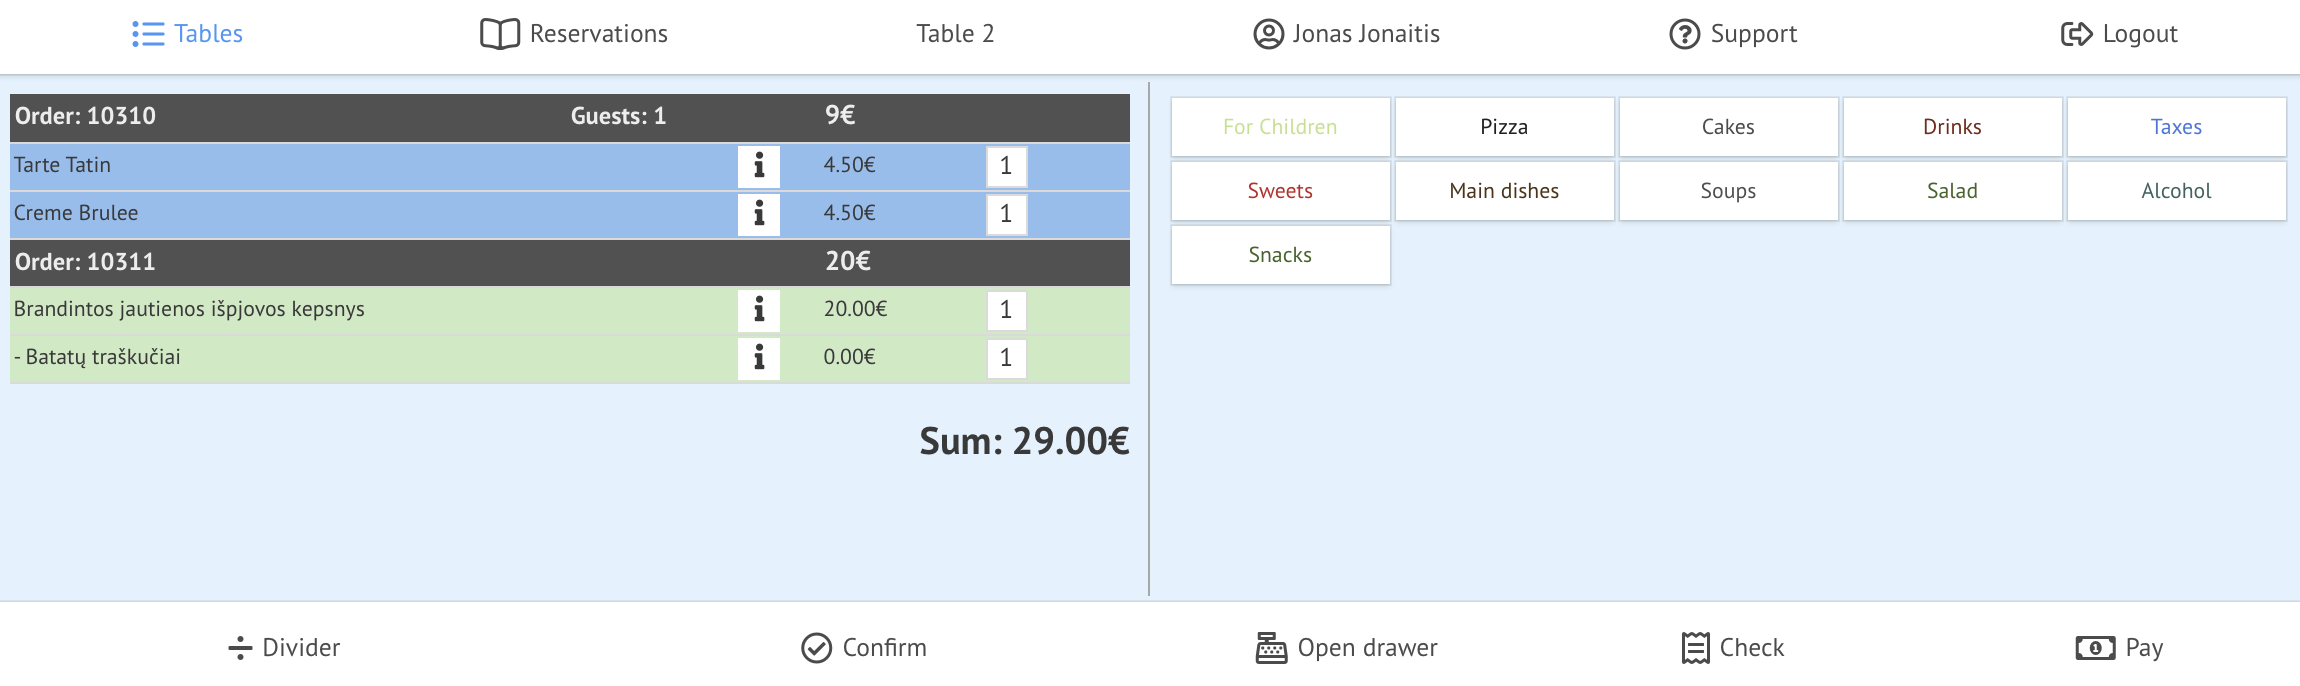The image size is (2300, 686).
Task: Select the Pizza category
Action: (1504, 127)
